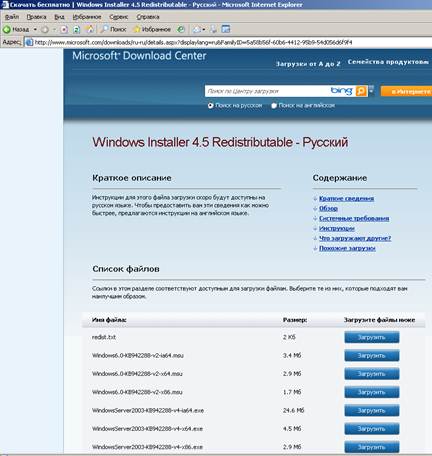Click the green Назад back arrow

point(7,30)
